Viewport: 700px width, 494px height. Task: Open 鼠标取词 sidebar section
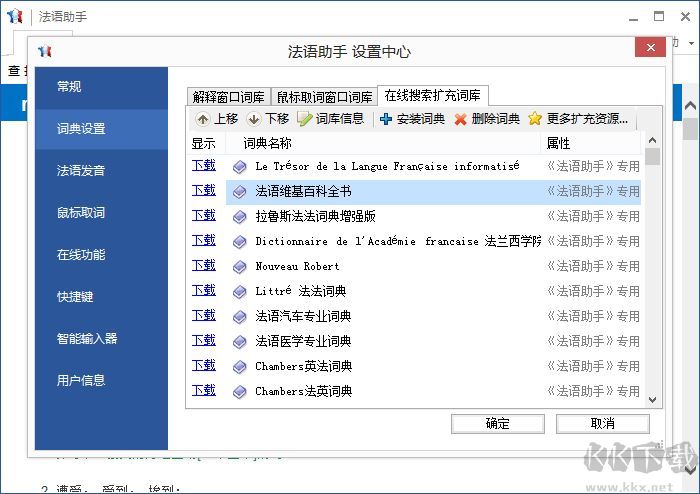coord(101,212)
